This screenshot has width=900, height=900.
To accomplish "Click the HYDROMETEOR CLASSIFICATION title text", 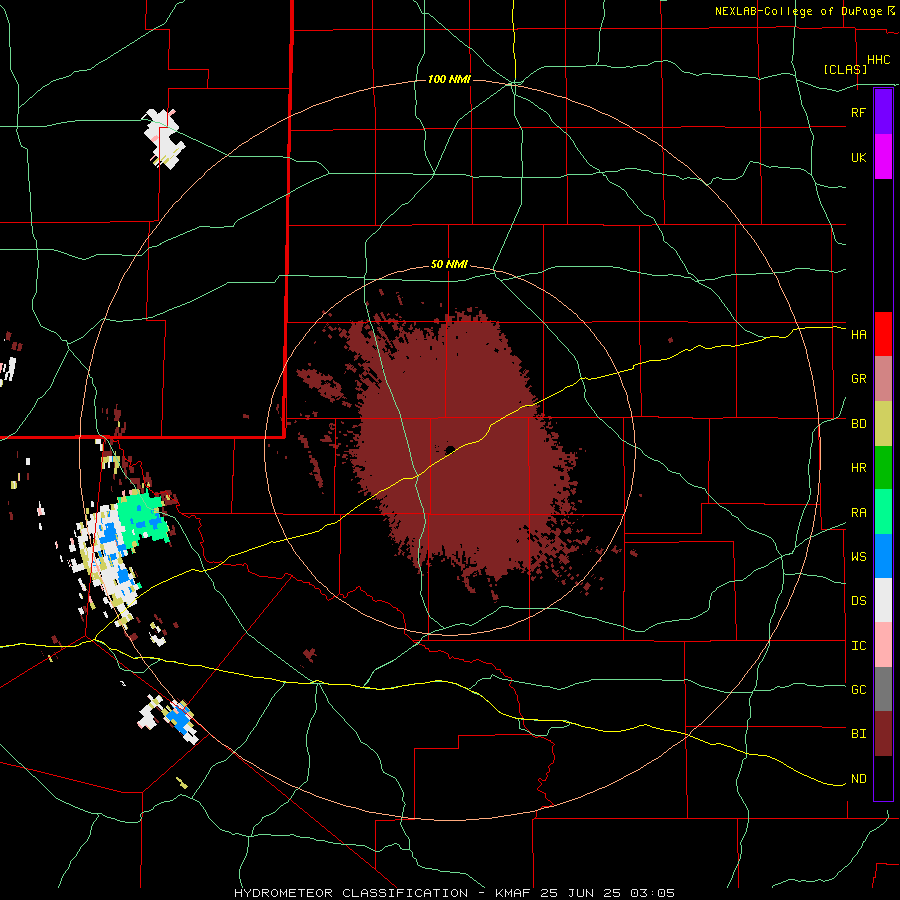I will [x=351, y=893].
